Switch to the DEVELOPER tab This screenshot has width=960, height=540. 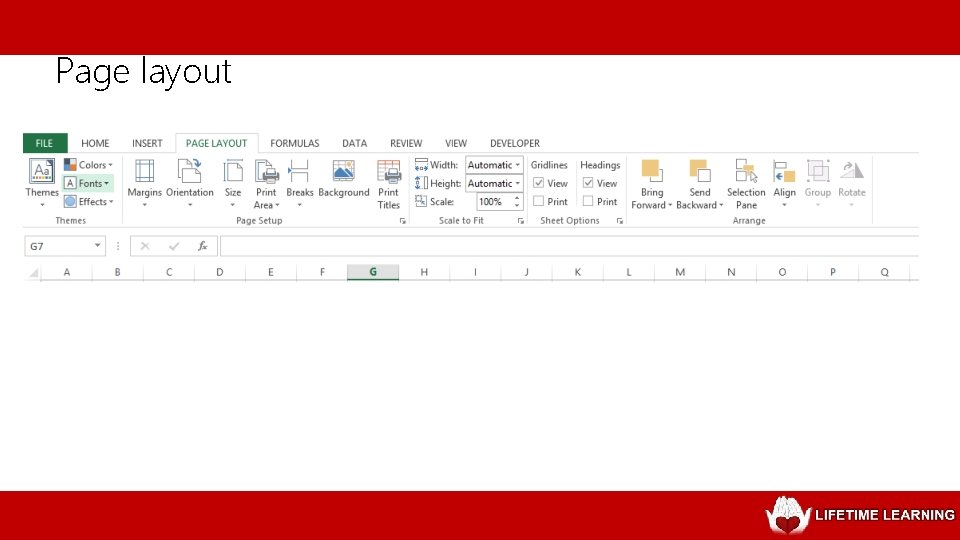click(x=514, y=143)
